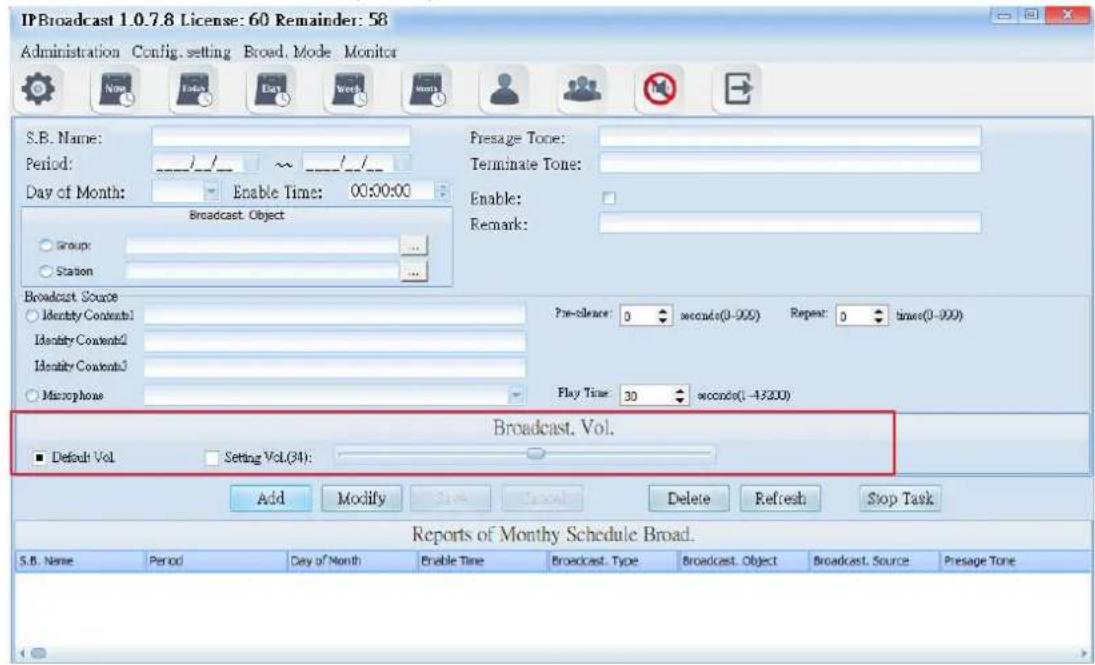This screenshot has width=1095, height=665.
Task: Tick the Setting Vol.(34) checkbox
Action: coord(212,458)
